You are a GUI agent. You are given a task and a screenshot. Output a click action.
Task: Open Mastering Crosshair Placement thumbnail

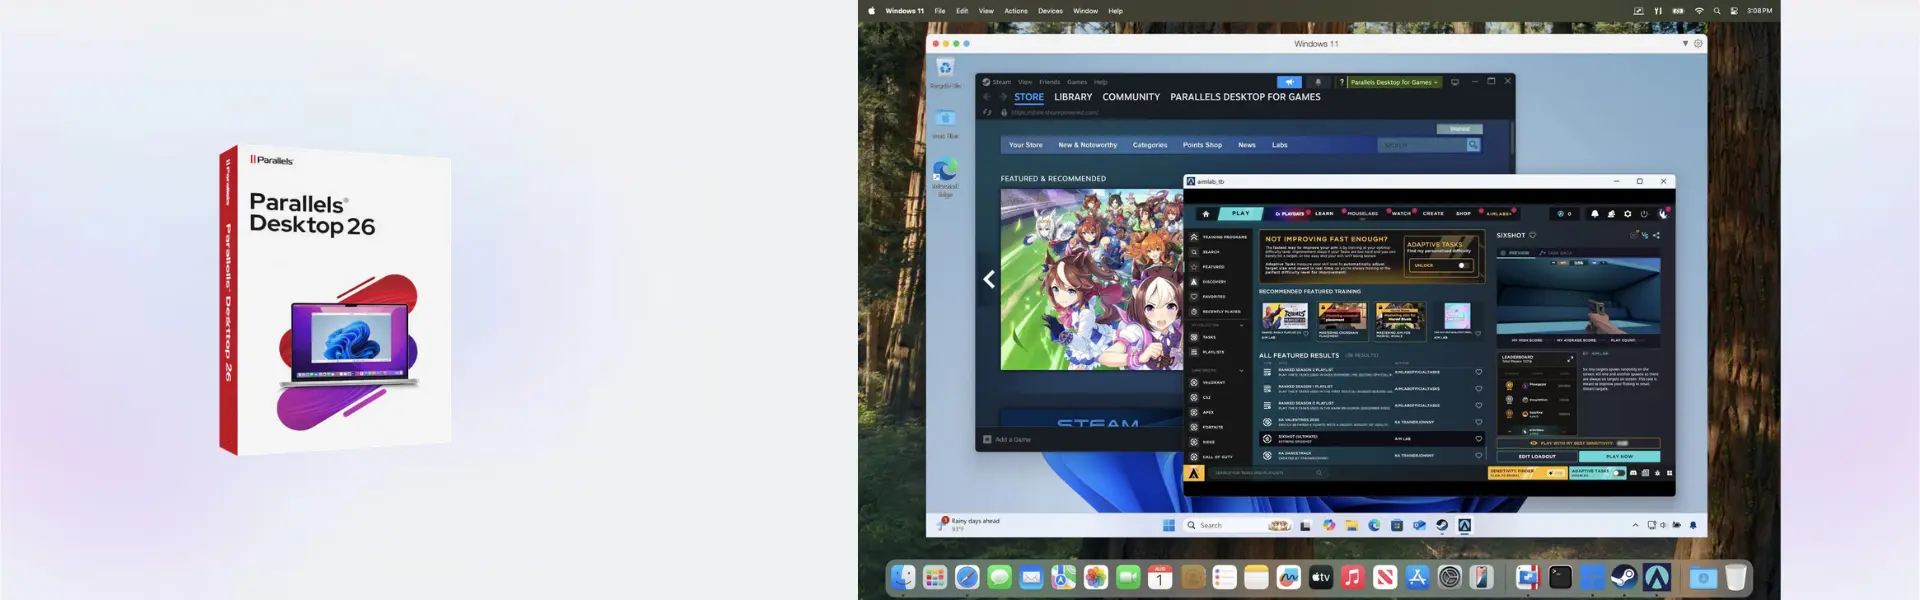click(x=1342, y=318)
